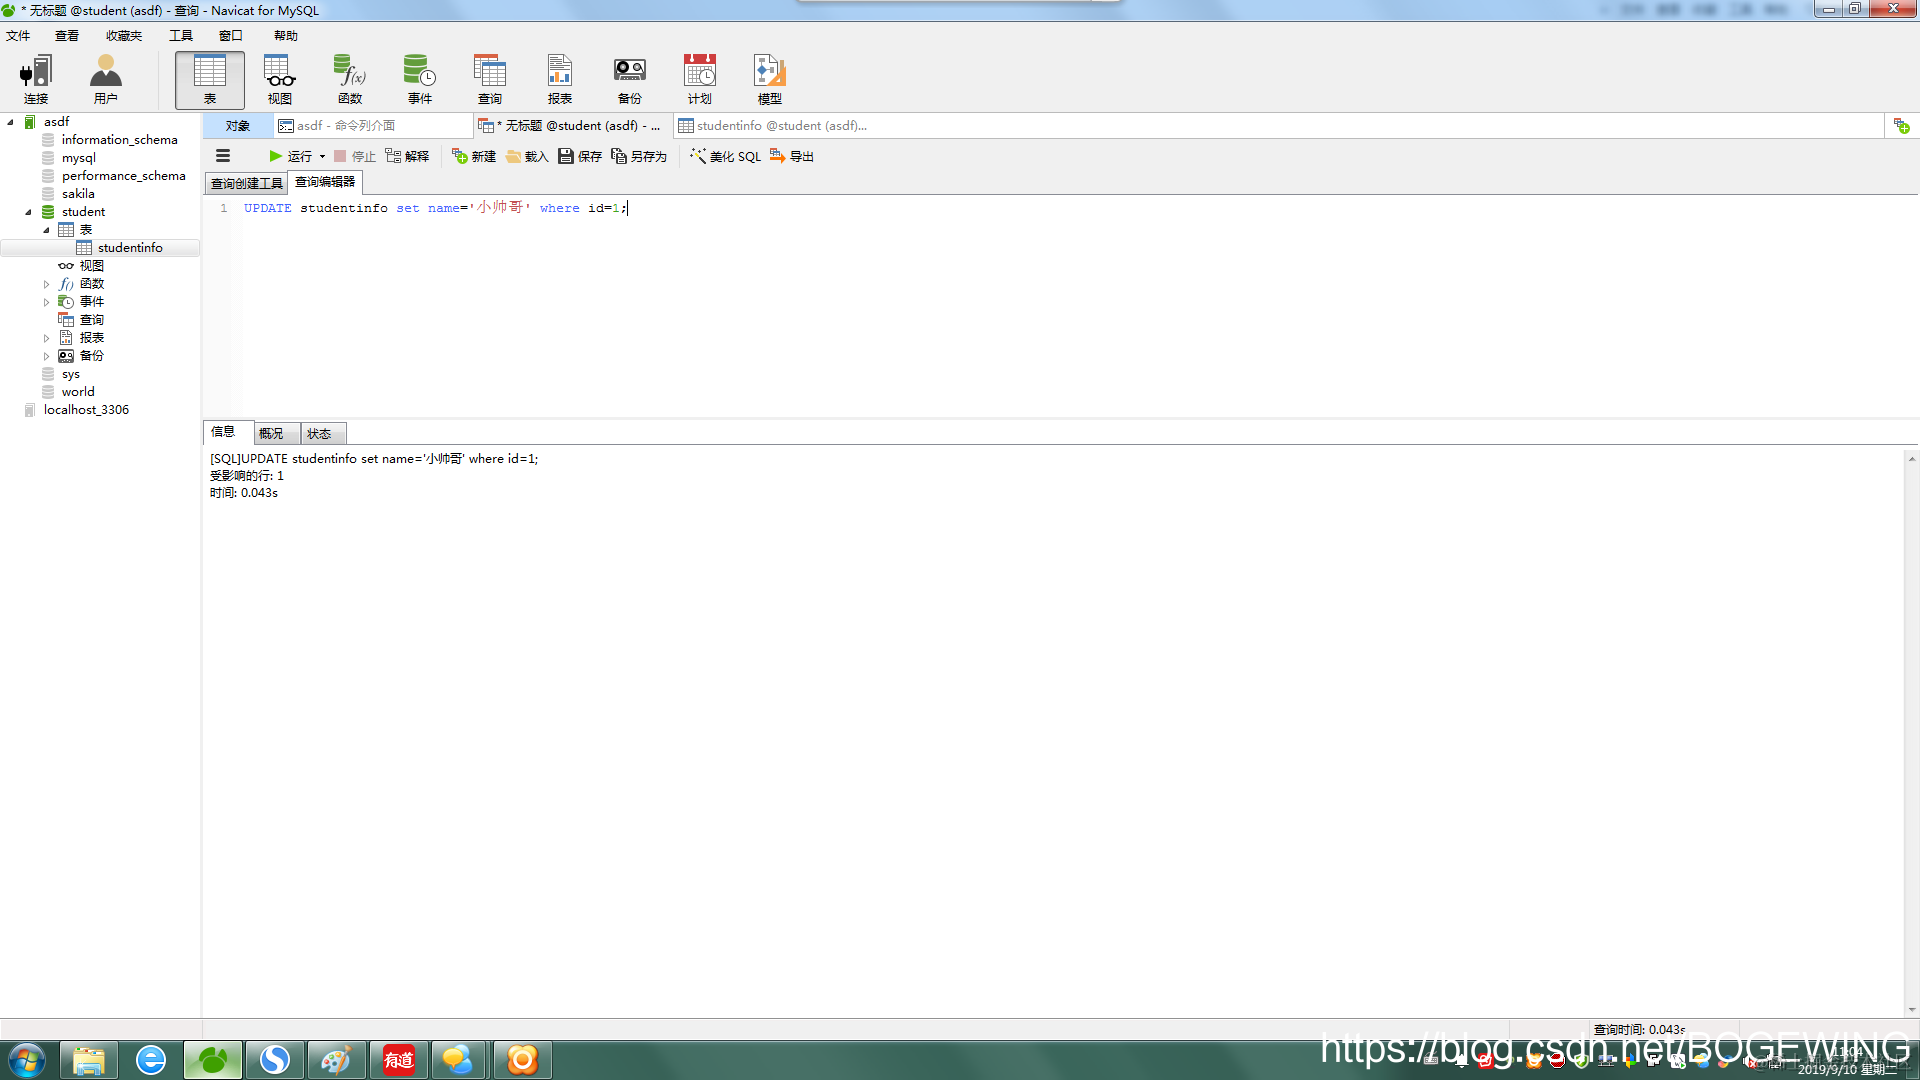Viewport: 1920px width, 1080px height.
Task: Select the studentinfo table in tree
Action: (130, 248)
